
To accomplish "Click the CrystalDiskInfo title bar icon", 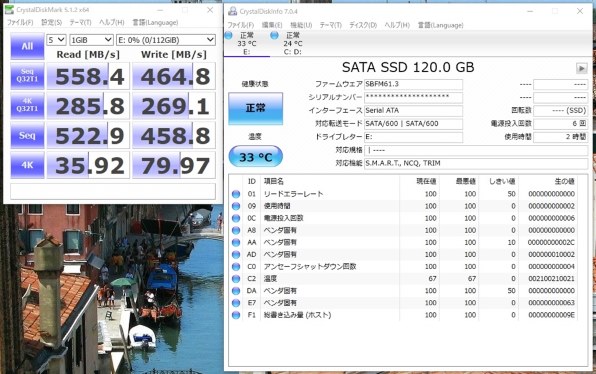I will click(x=232, y=11).
